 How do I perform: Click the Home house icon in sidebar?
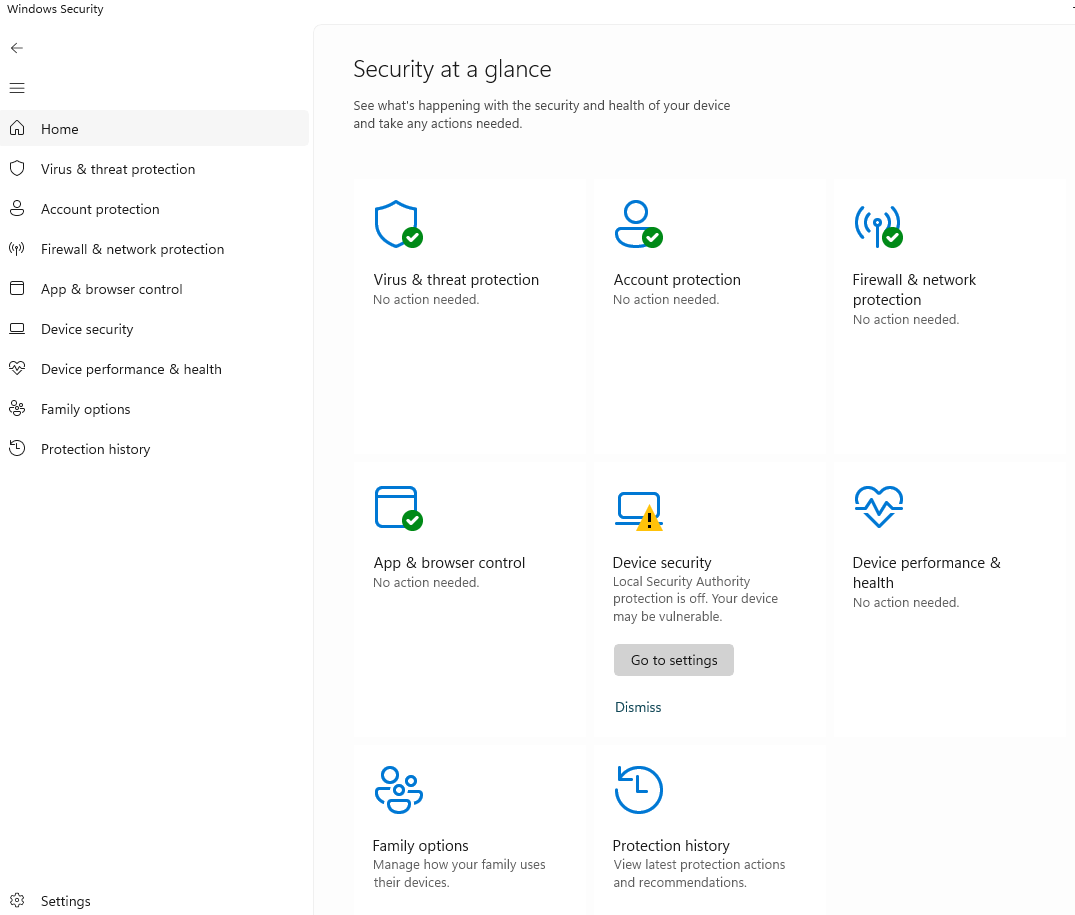click(17, 128)
